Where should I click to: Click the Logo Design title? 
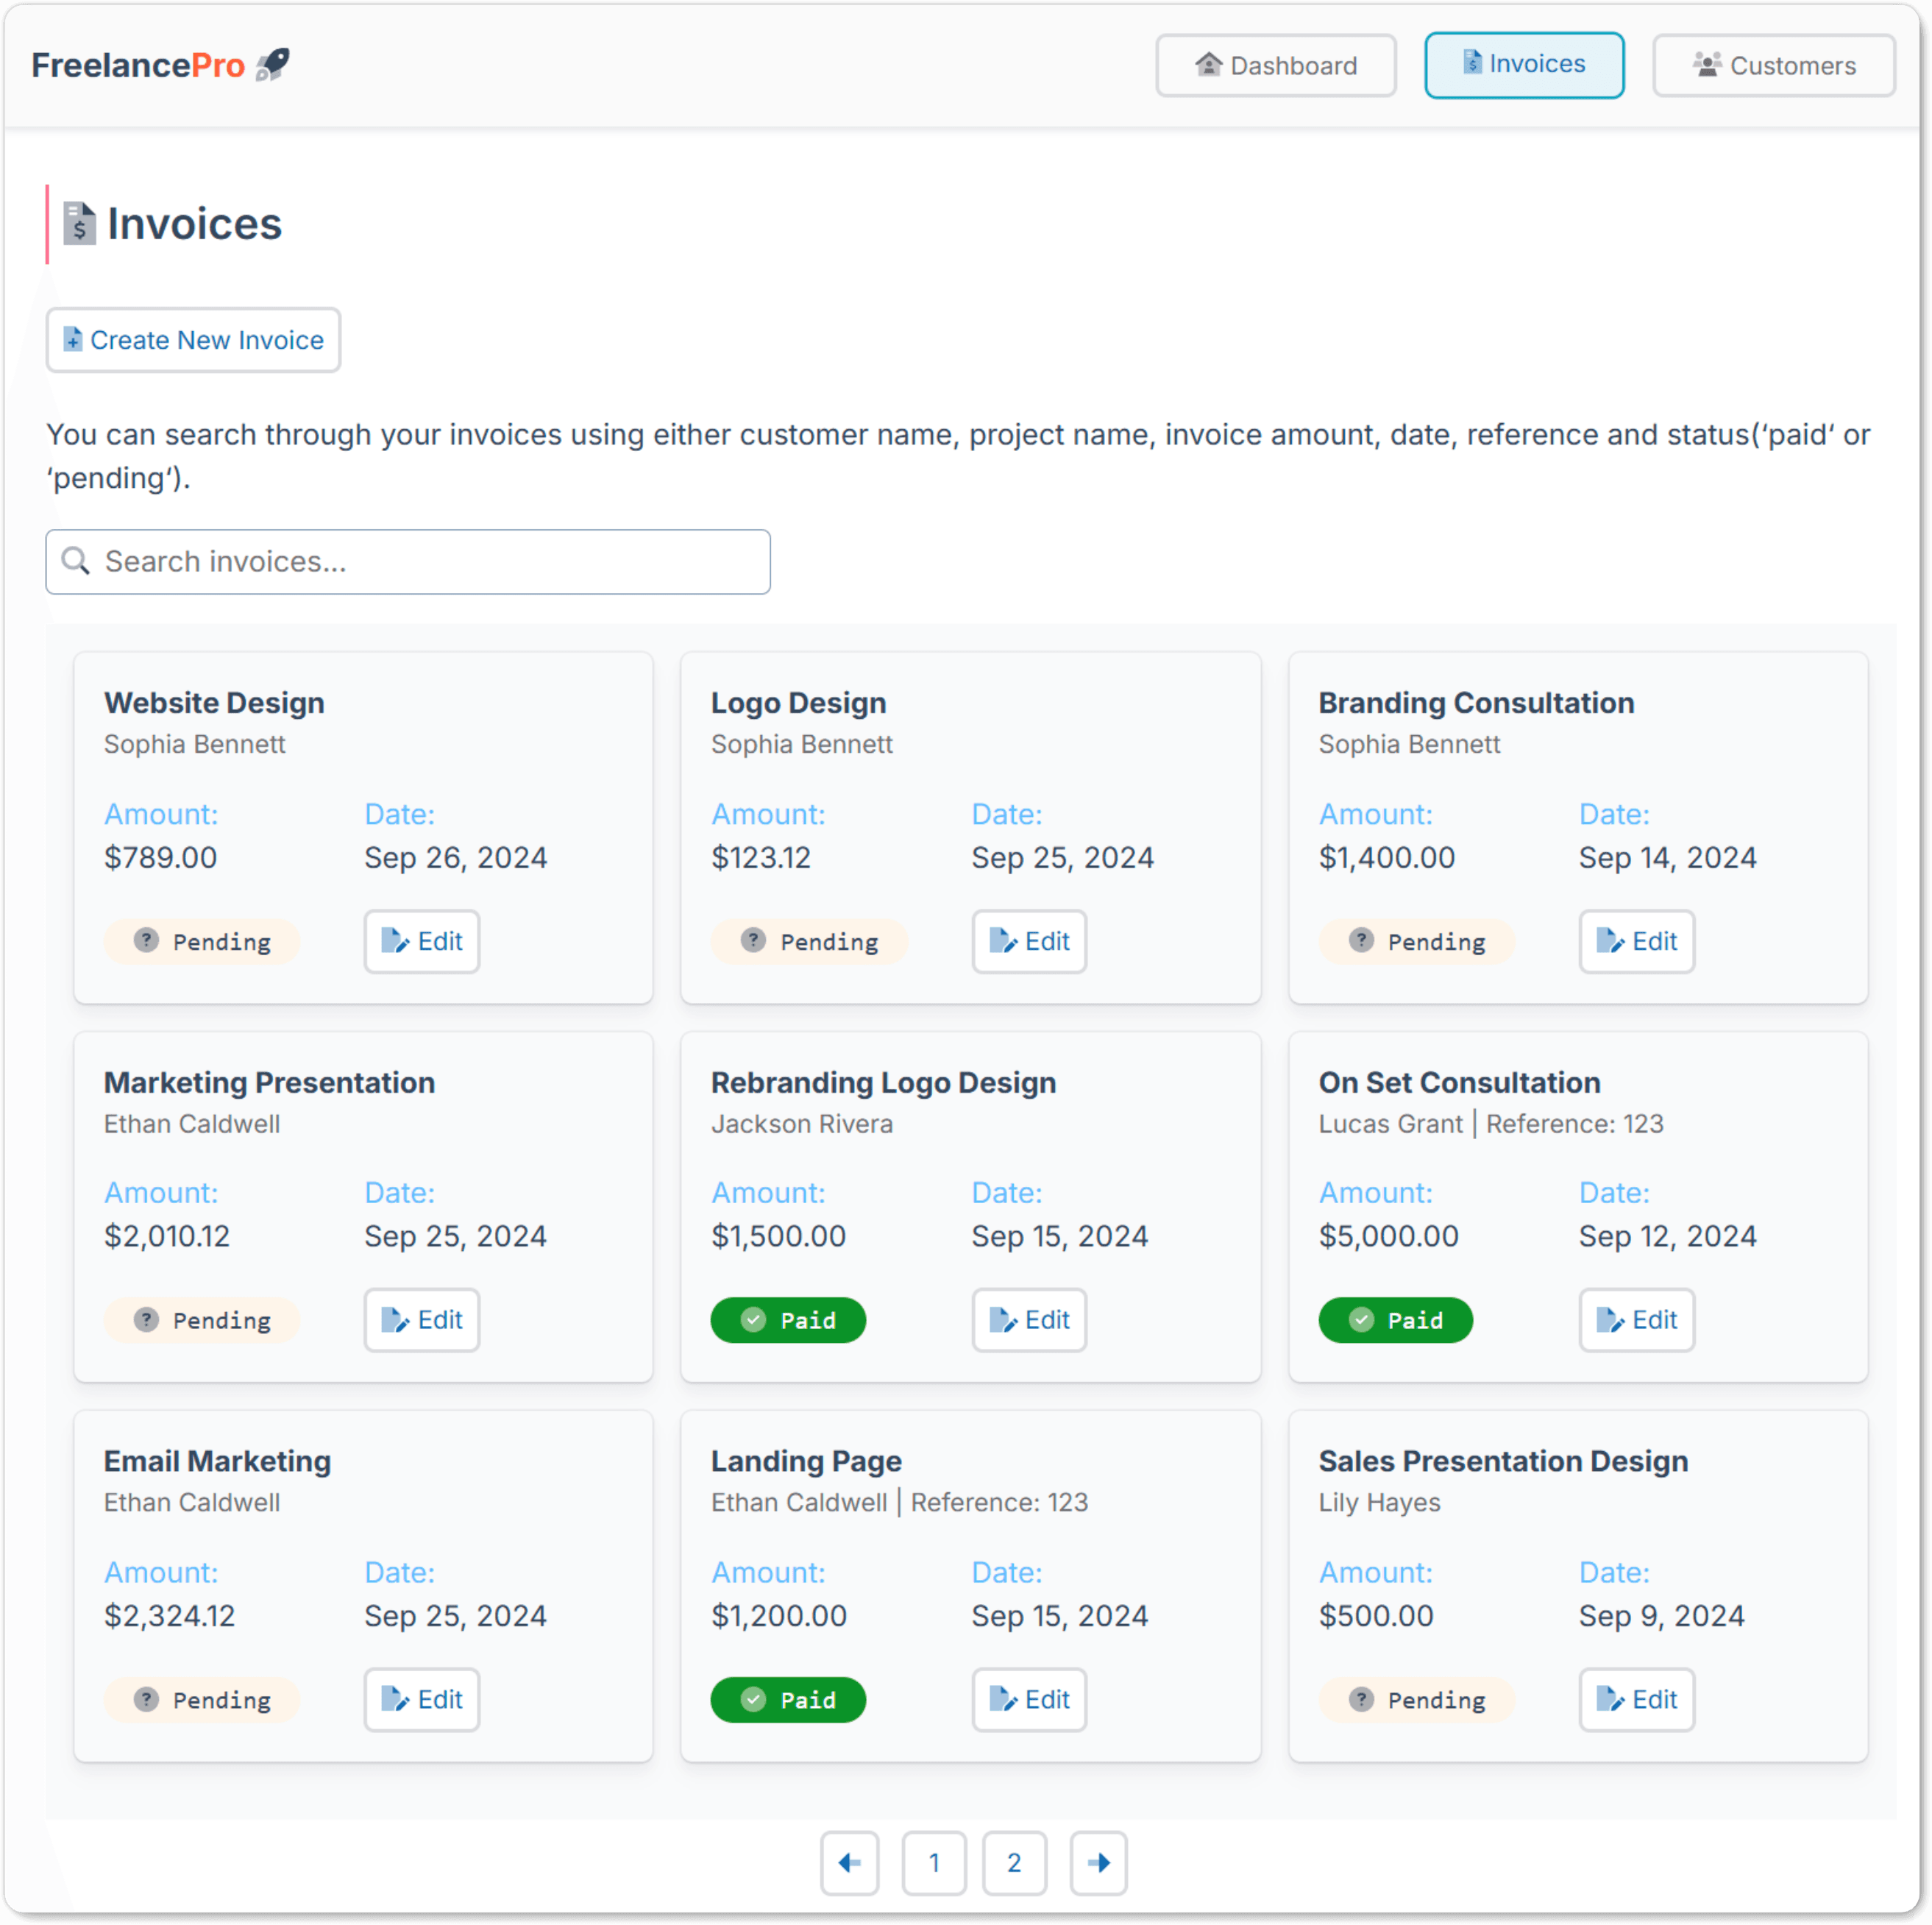coord(798,703)
